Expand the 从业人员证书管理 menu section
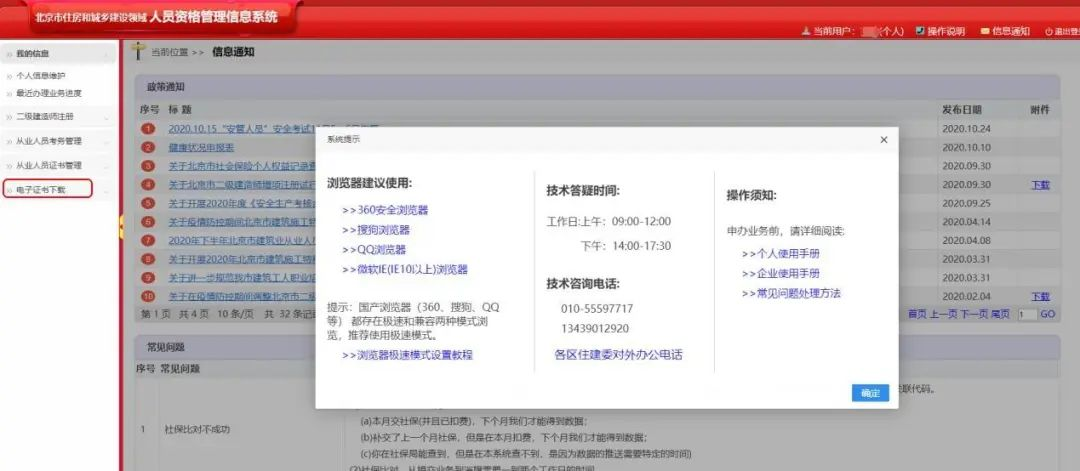The image size is (1080, 471). tap(58, 165)
